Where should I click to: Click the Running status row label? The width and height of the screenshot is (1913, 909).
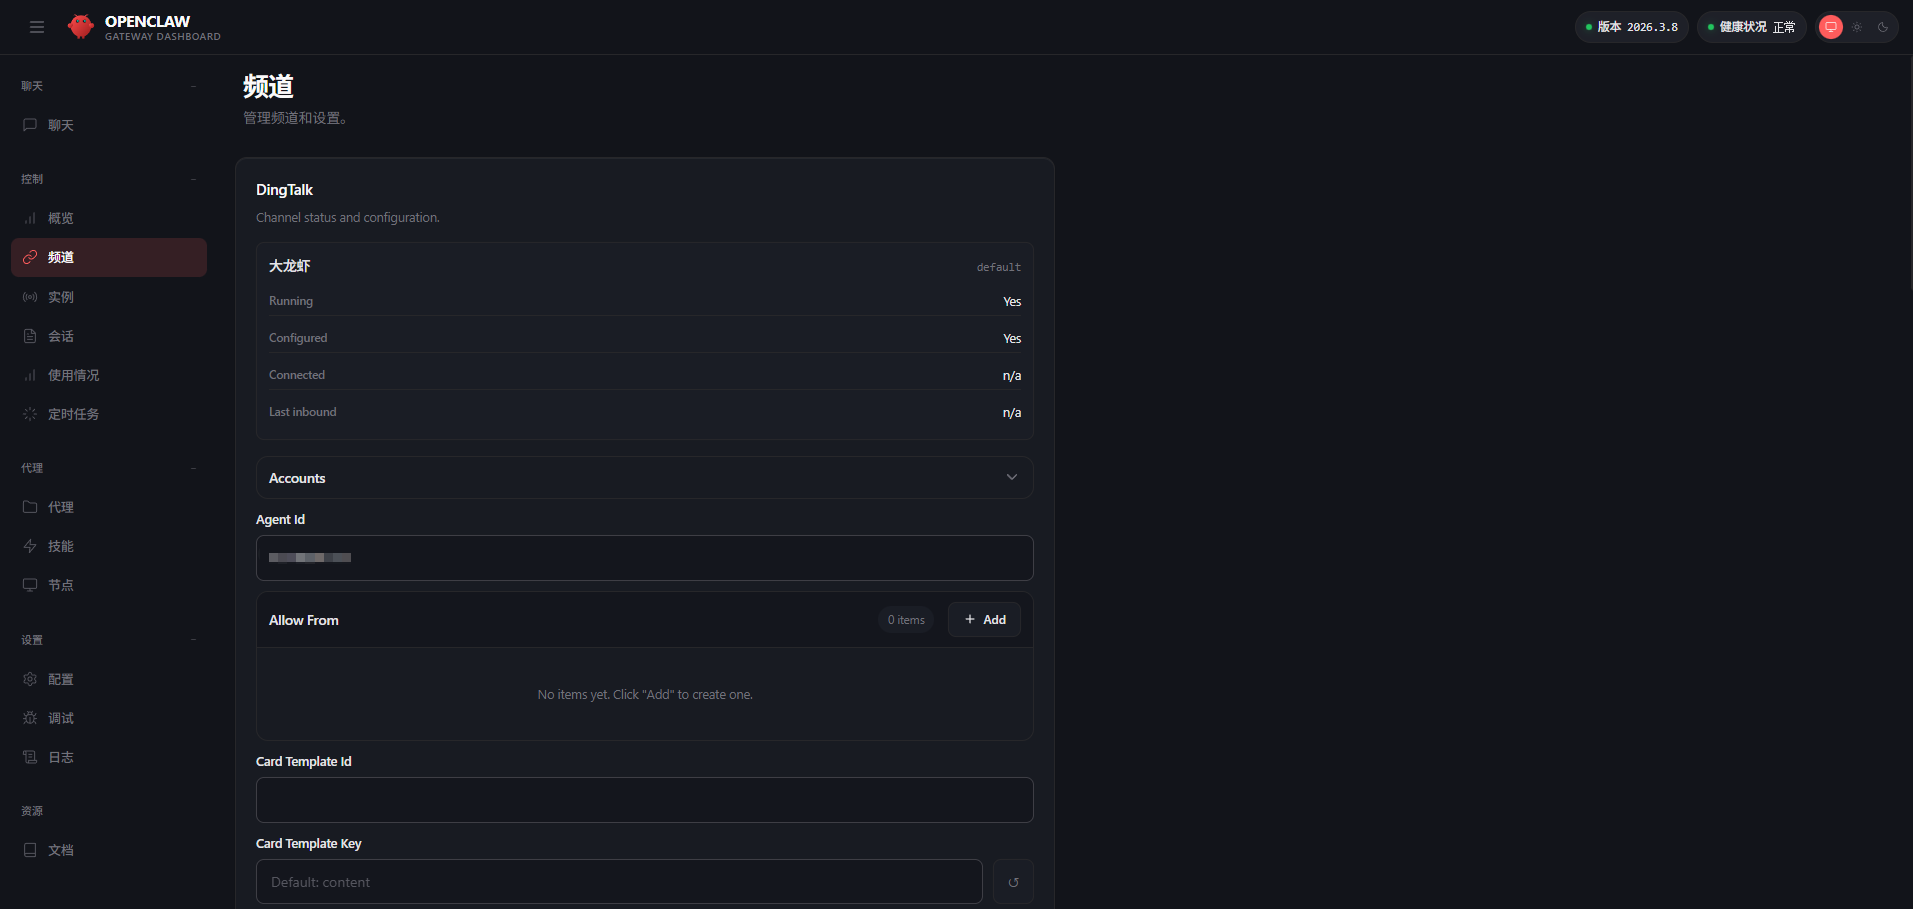pyautogui.click(x=291, y=301)
